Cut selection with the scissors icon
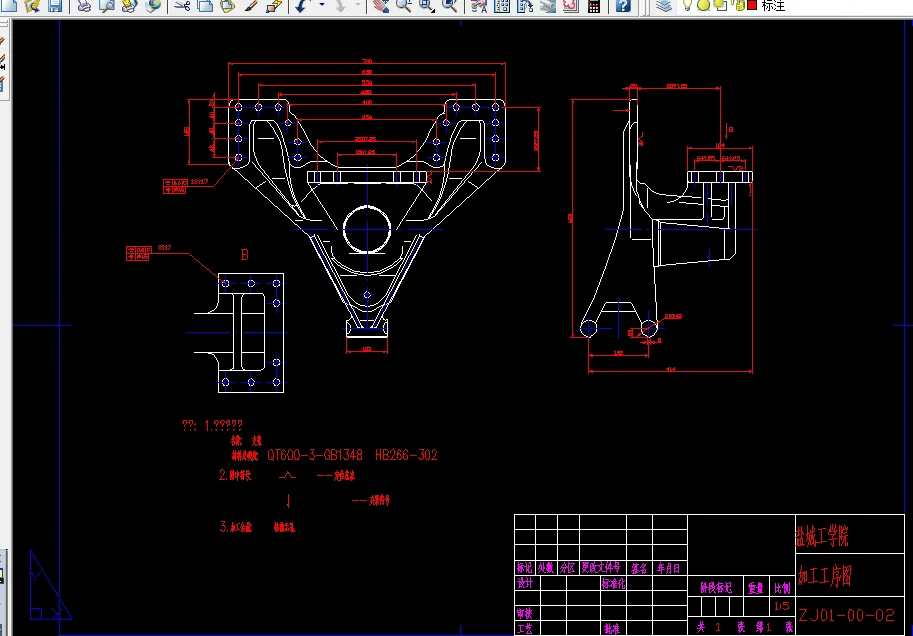Screen dimensions: 913x636 (x=182, y=6)
